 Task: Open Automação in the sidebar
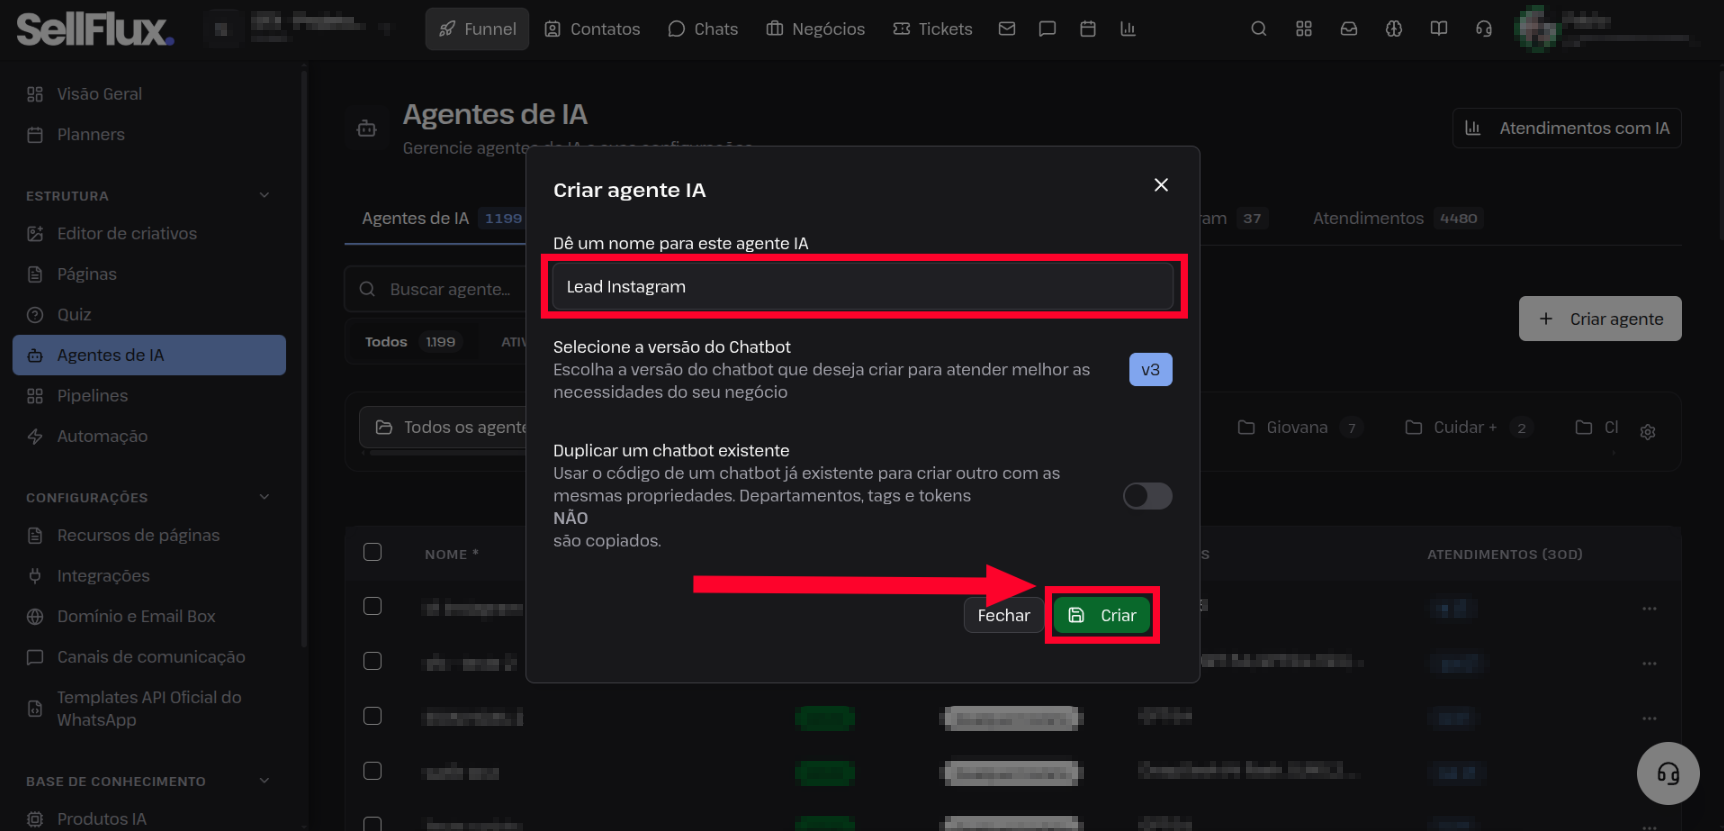(x=149, y=436)
